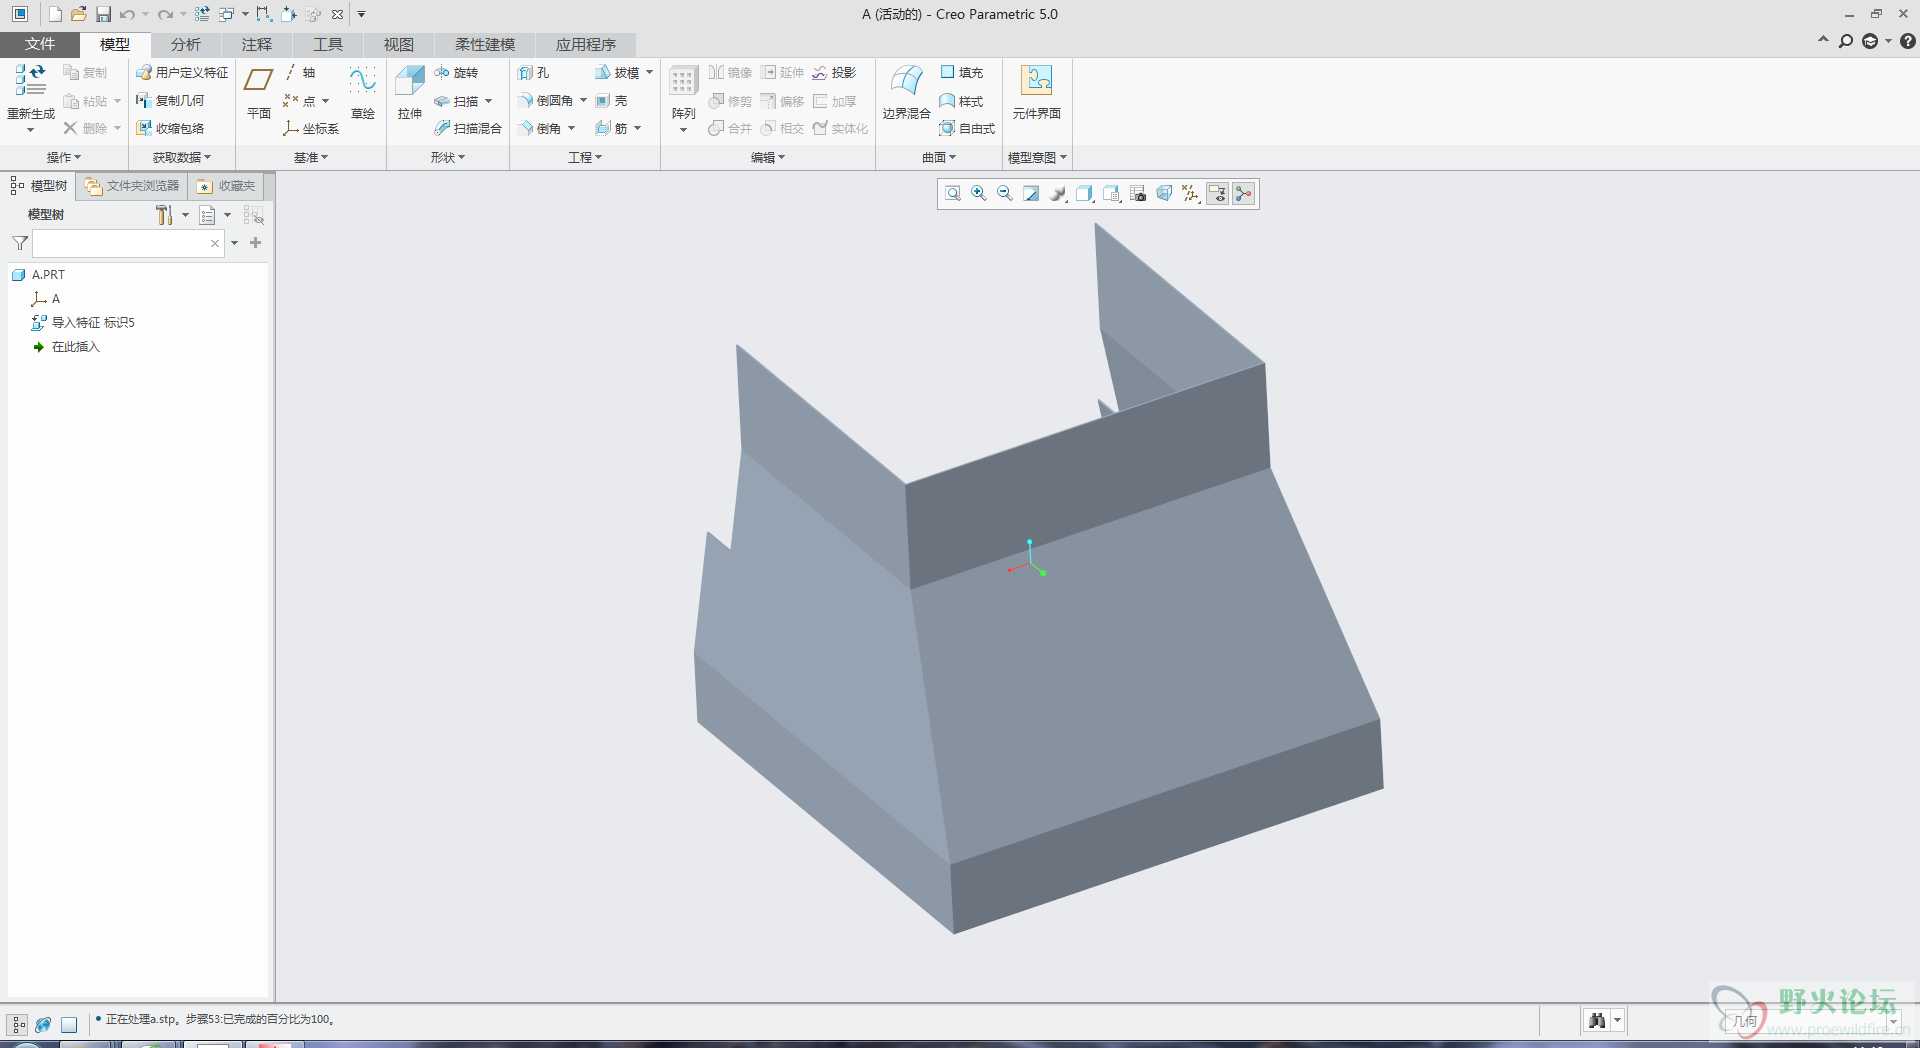Viewport: 1920px width, 1048px height.
Task: Toggle spin center display
Action: click(x=1243, y=194)
